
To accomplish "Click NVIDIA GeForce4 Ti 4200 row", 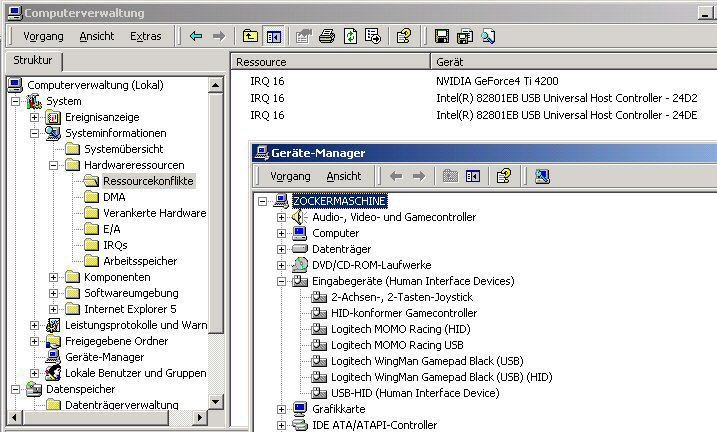I will 497,81.
